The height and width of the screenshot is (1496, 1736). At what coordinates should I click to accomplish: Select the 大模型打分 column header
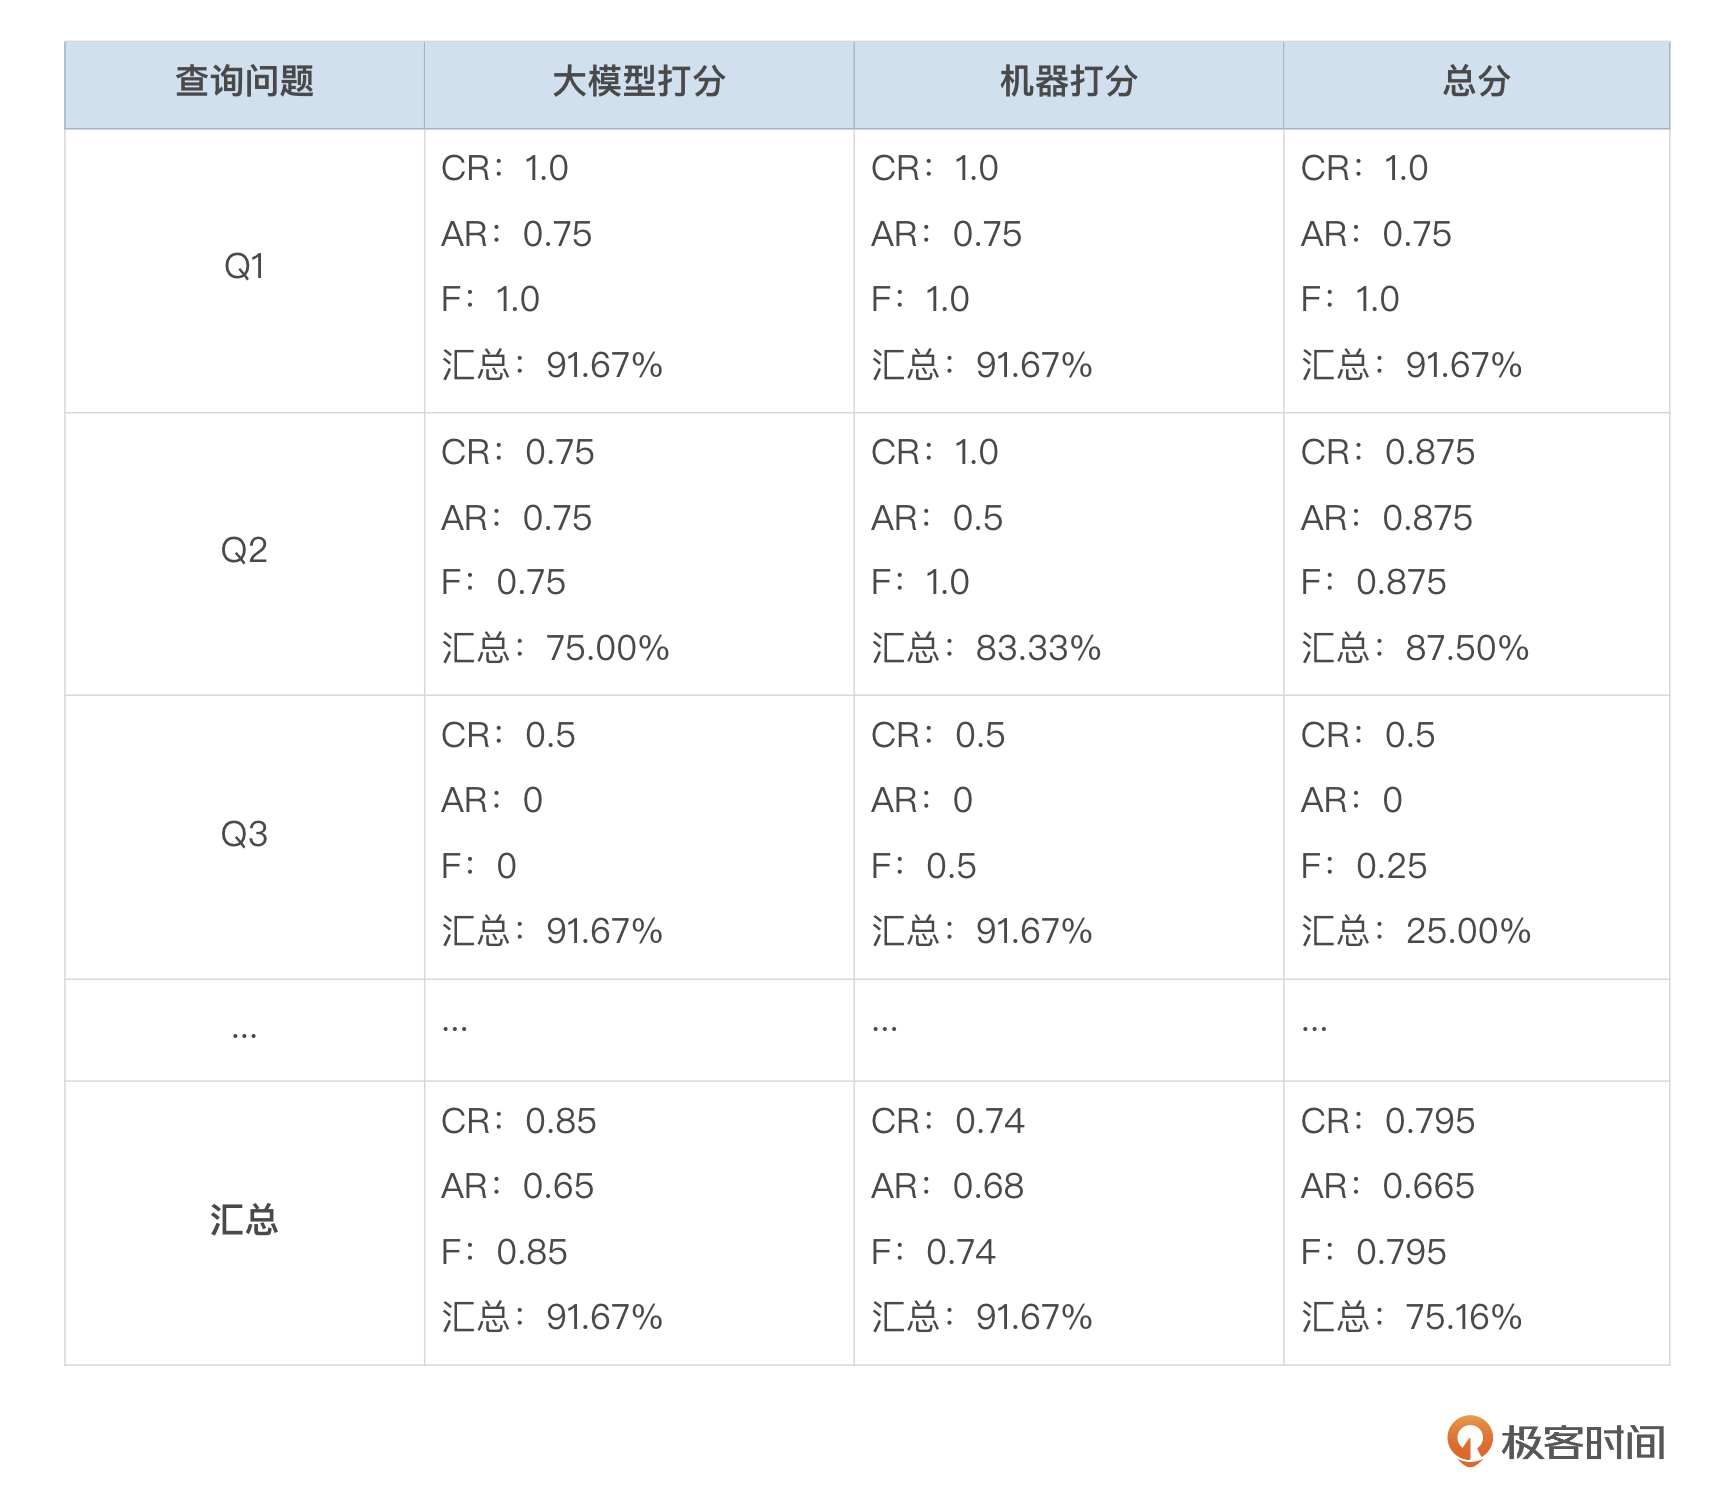(638, 82)
